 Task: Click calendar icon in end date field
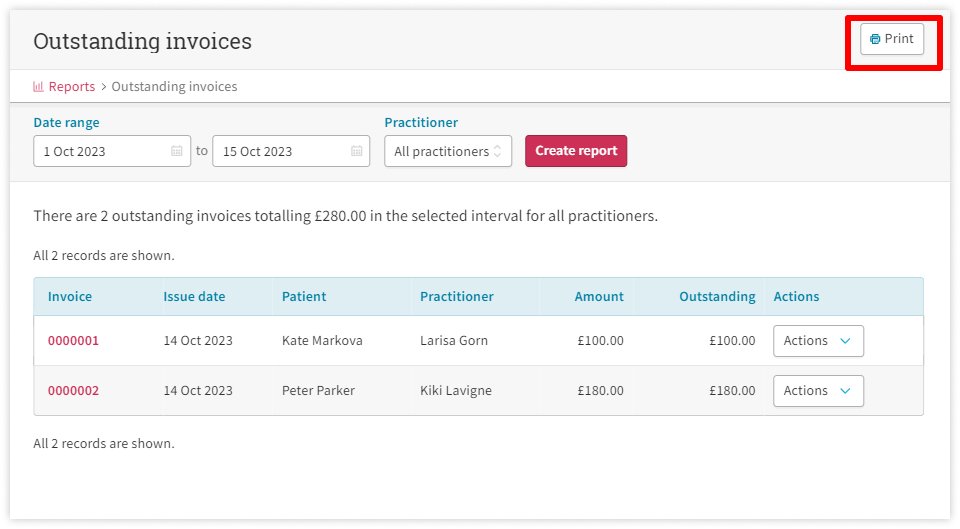357,152
